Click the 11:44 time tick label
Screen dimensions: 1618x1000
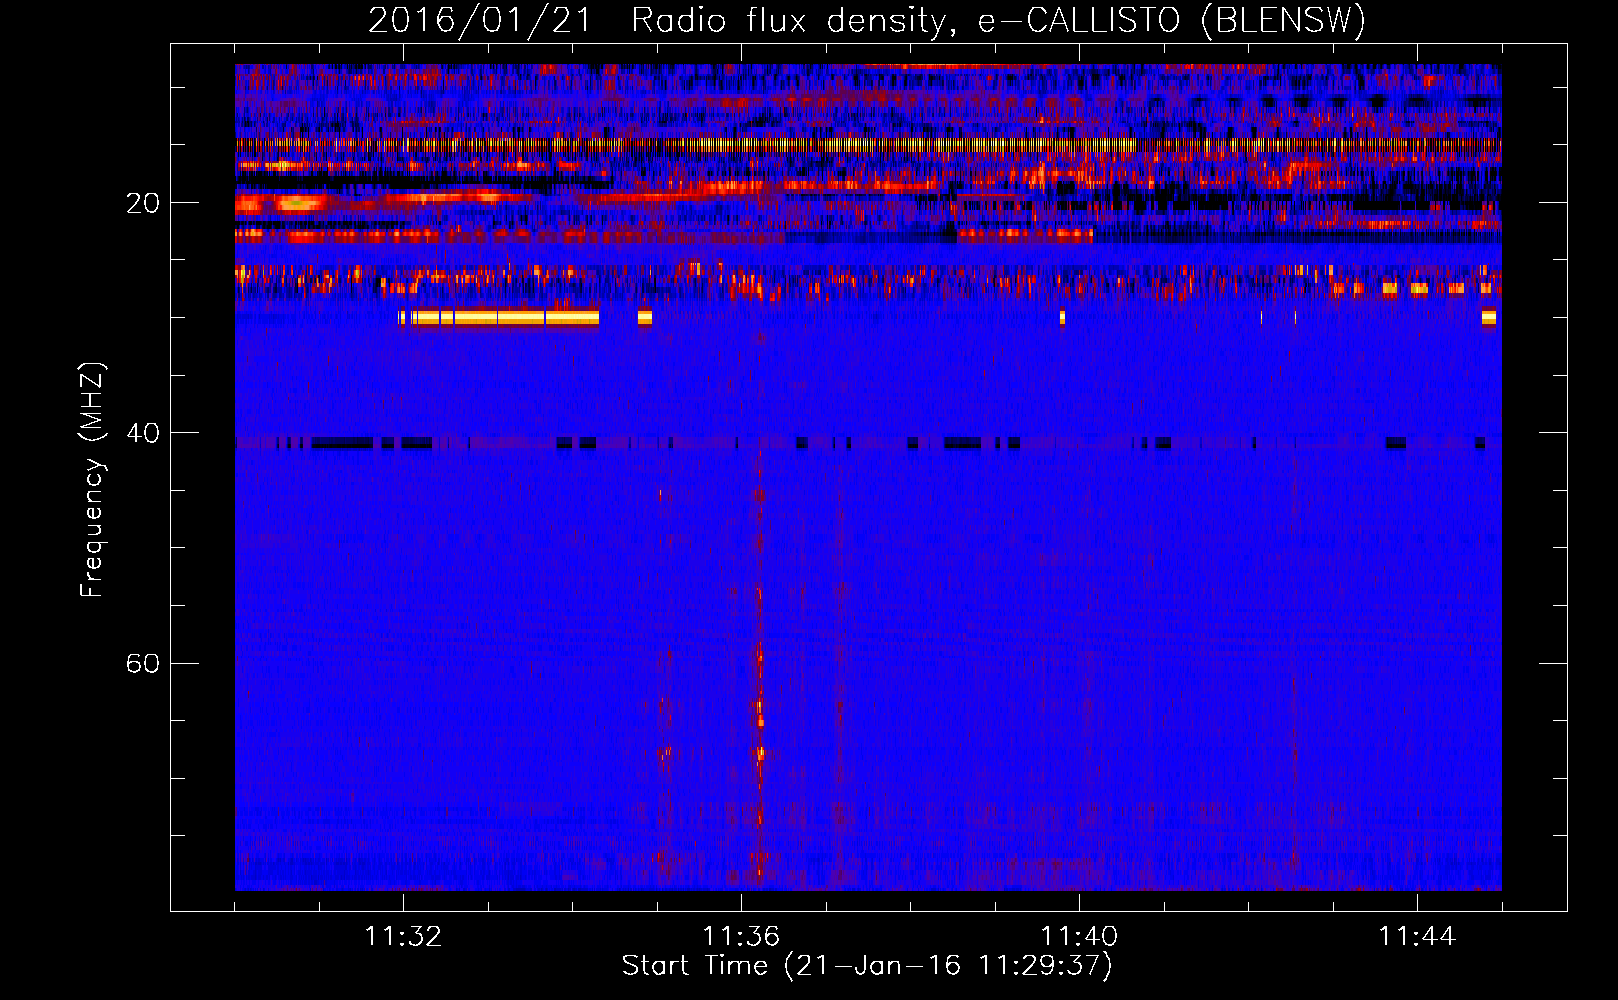(1417, 937)
